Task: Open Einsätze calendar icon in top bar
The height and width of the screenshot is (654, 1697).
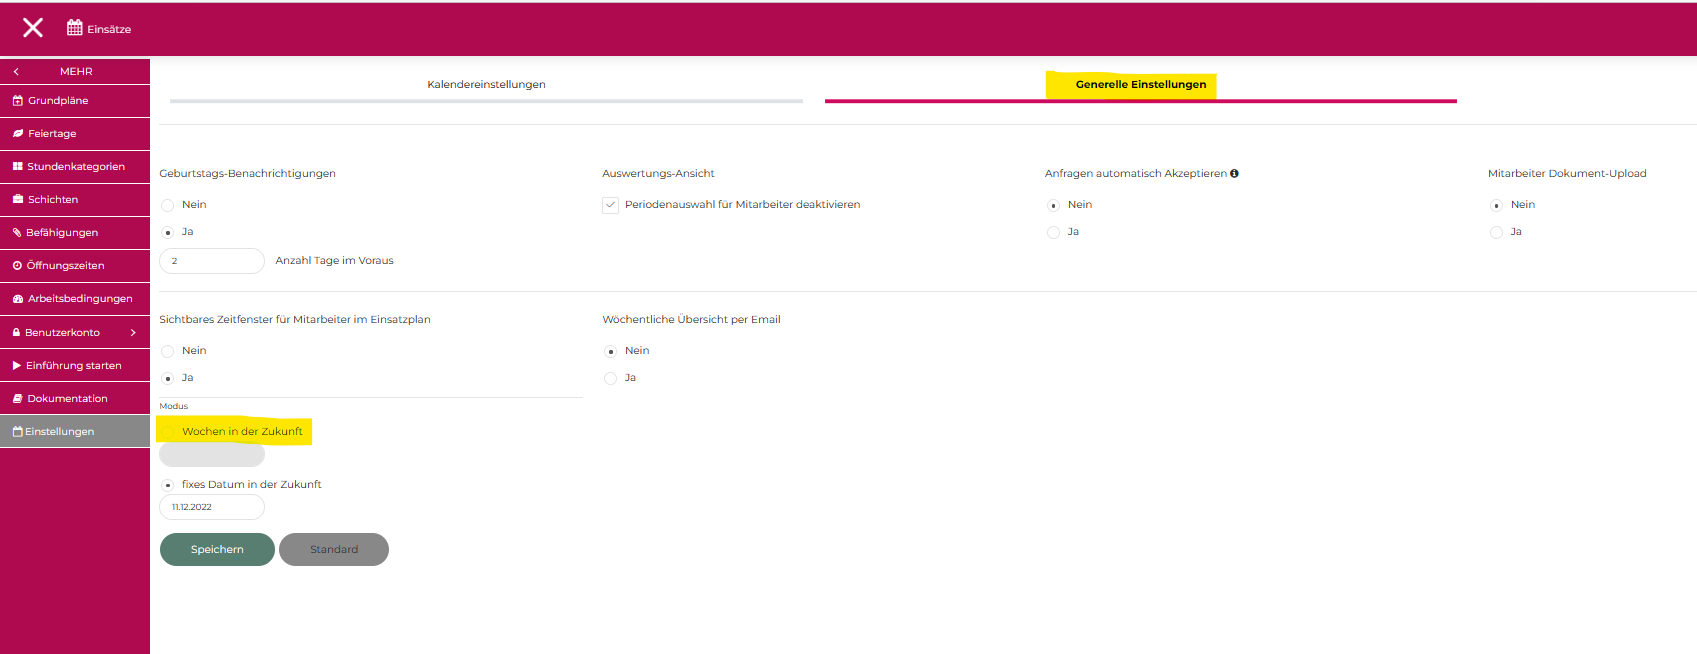Action: point(75,28)
